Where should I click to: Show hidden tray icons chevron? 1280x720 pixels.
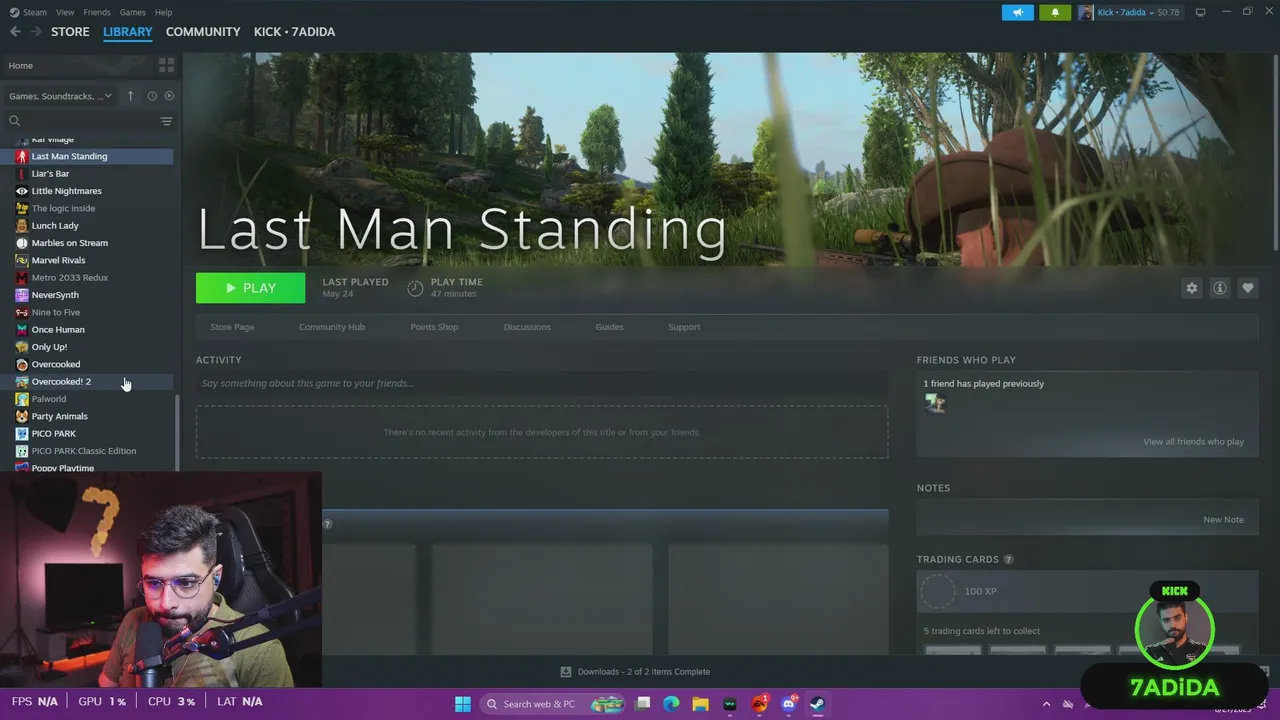pos(1047,704)
